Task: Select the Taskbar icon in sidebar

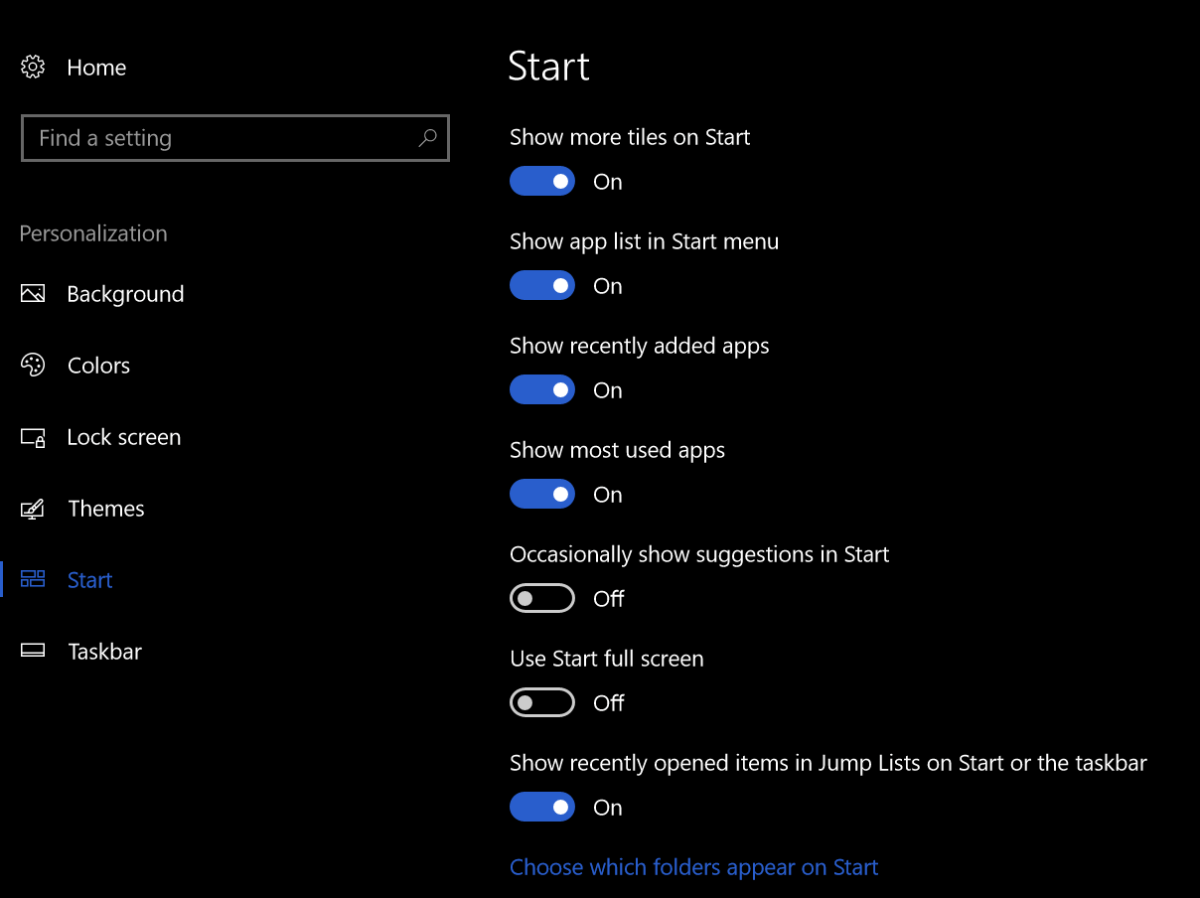Action: tap(33, 651)
